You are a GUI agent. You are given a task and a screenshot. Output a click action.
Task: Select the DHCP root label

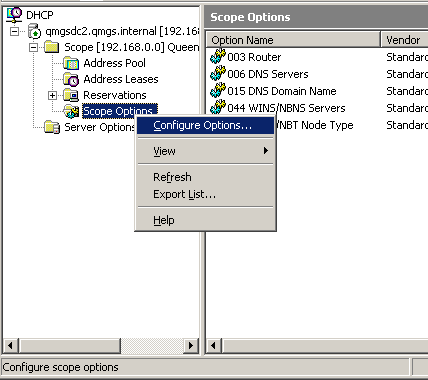click(40, 15)
